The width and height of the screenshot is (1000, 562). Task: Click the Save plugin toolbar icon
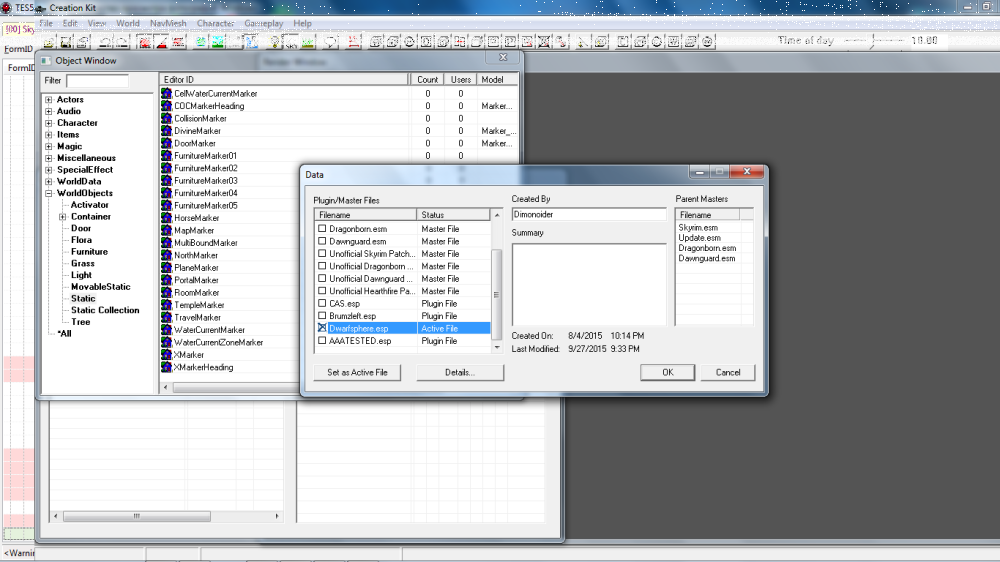(x=66, y=42)
